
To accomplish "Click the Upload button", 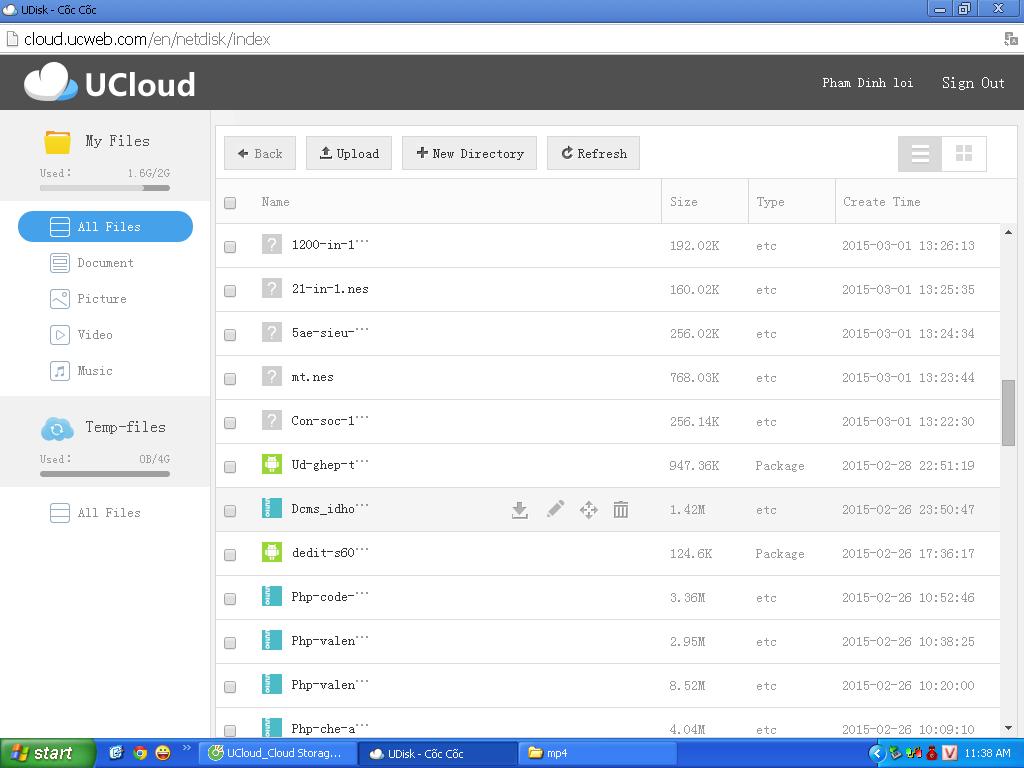I will (348, 154).
